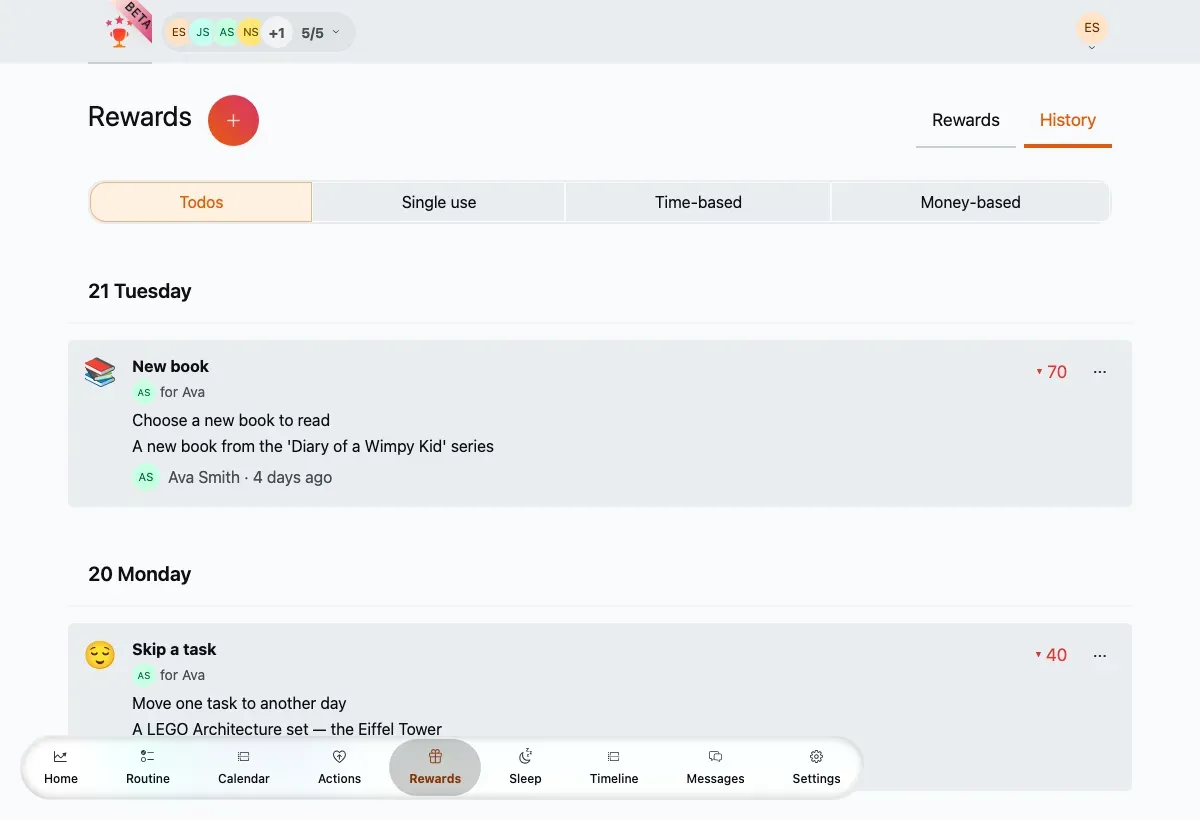The width and height of the screenshot is (1200, 820).
Task: Switch to the History tab
Action: coord(1068,121)
